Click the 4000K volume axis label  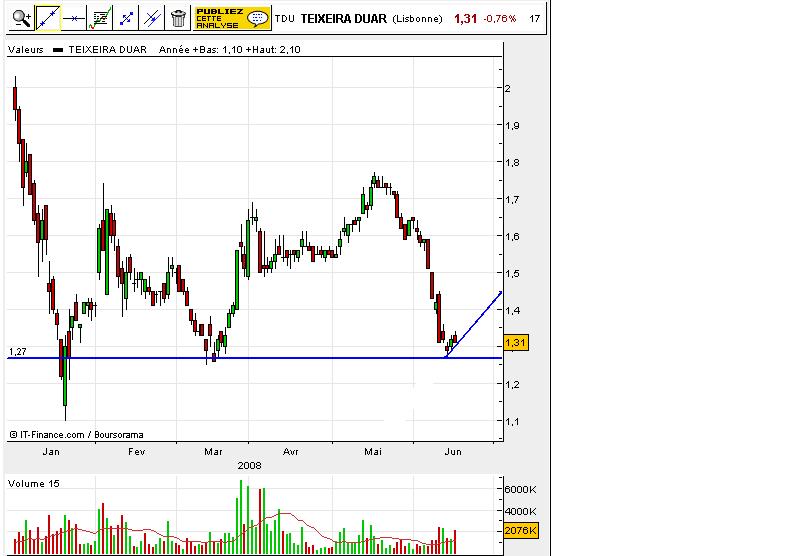click(x=520, y=511)
